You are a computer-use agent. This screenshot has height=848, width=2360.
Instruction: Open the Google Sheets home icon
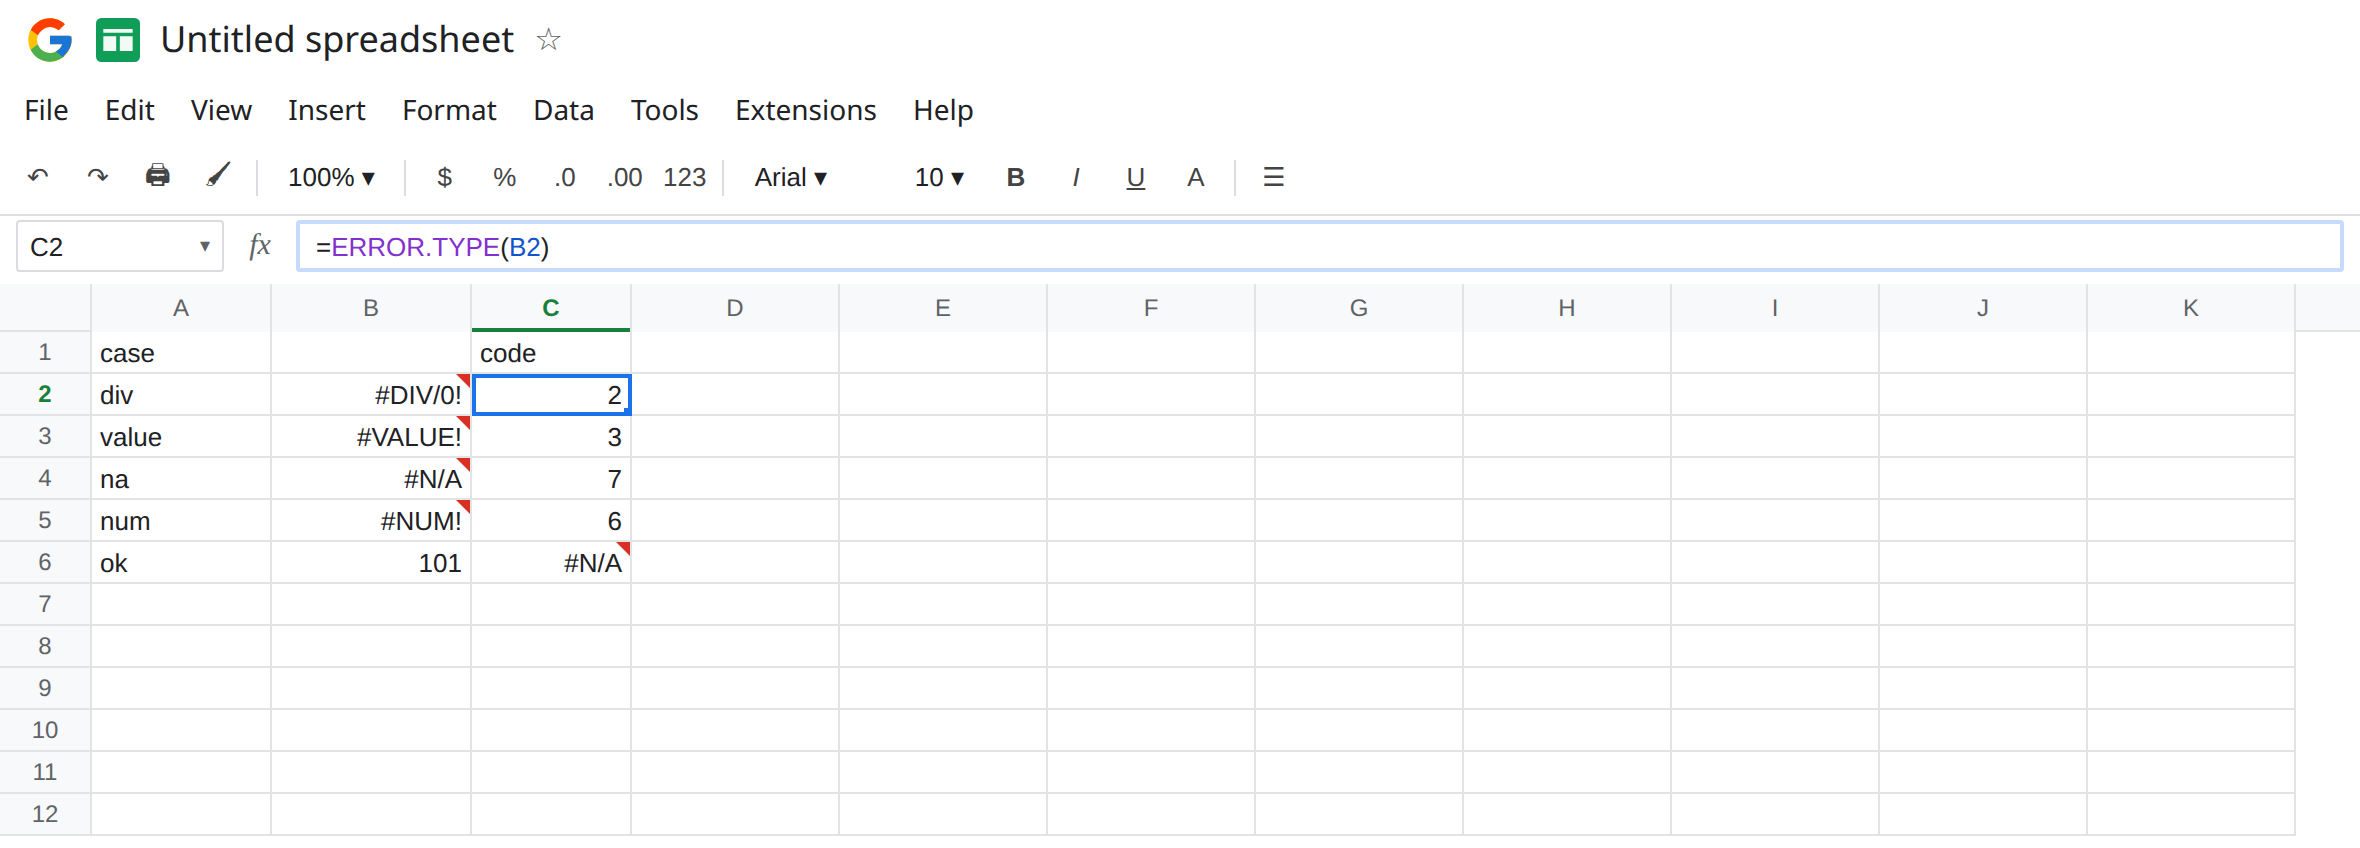coord(118,40)
